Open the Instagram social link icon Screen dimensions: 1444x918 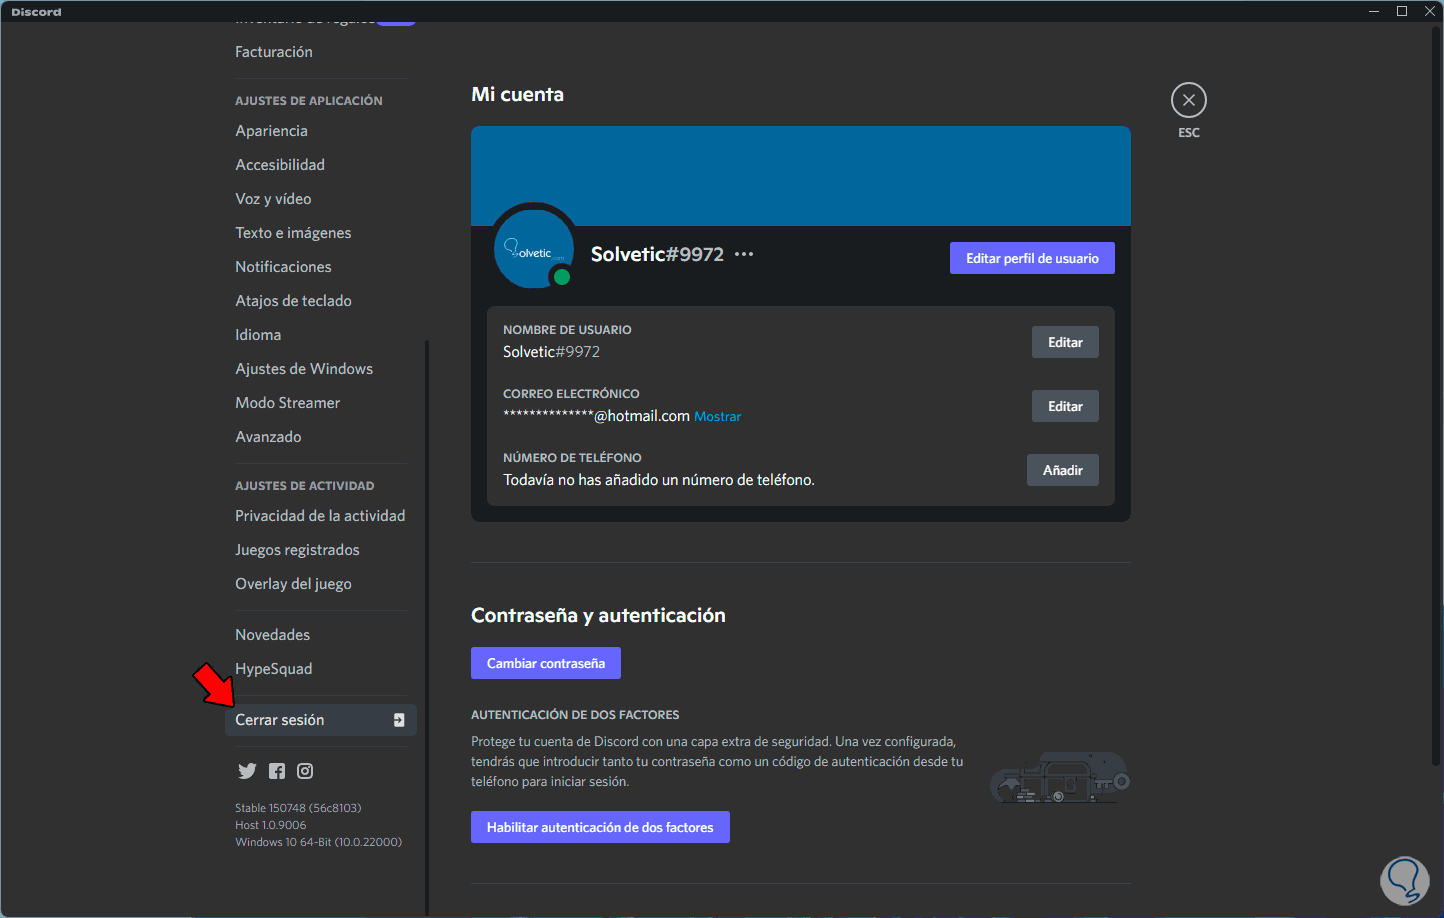[x=305, y=771]
